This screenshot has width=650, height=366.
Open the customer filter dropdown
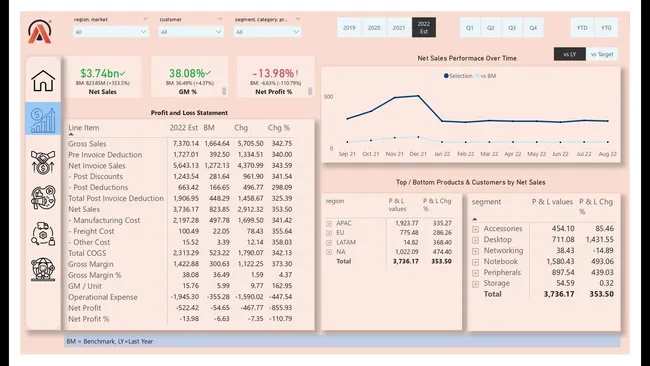pos(191,32)
